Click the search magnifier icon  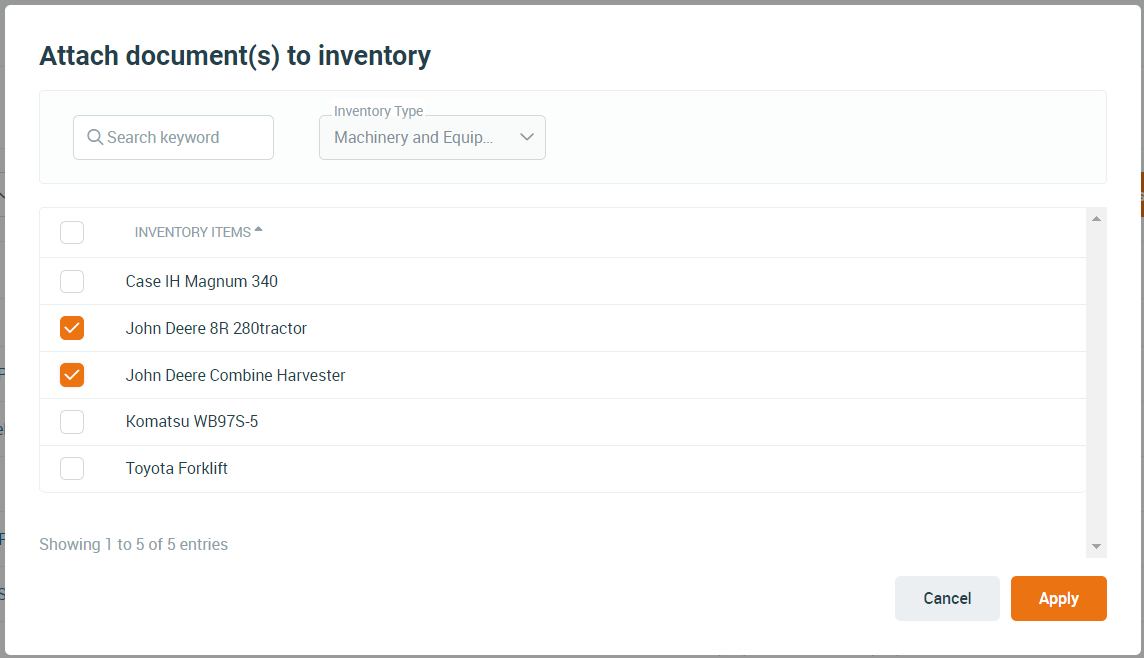click(x=95, y=137)
